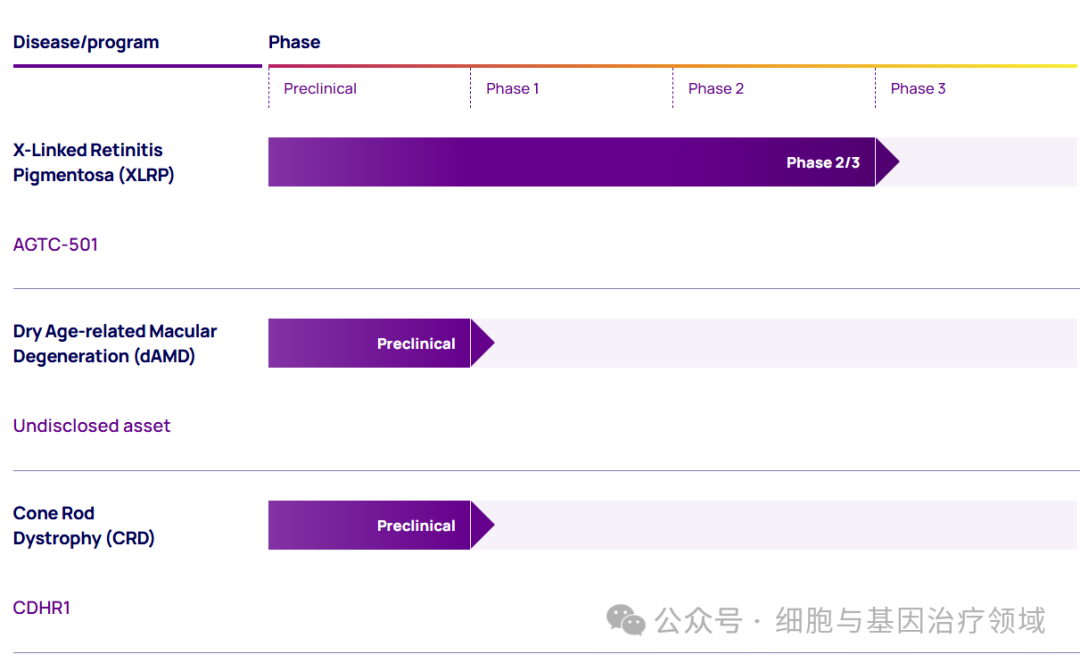Screen dimensions: 1080x663
Task: Click the X-Linked Retinitis Pigmentosa (XLRP) title
Action: coord(93,163)
